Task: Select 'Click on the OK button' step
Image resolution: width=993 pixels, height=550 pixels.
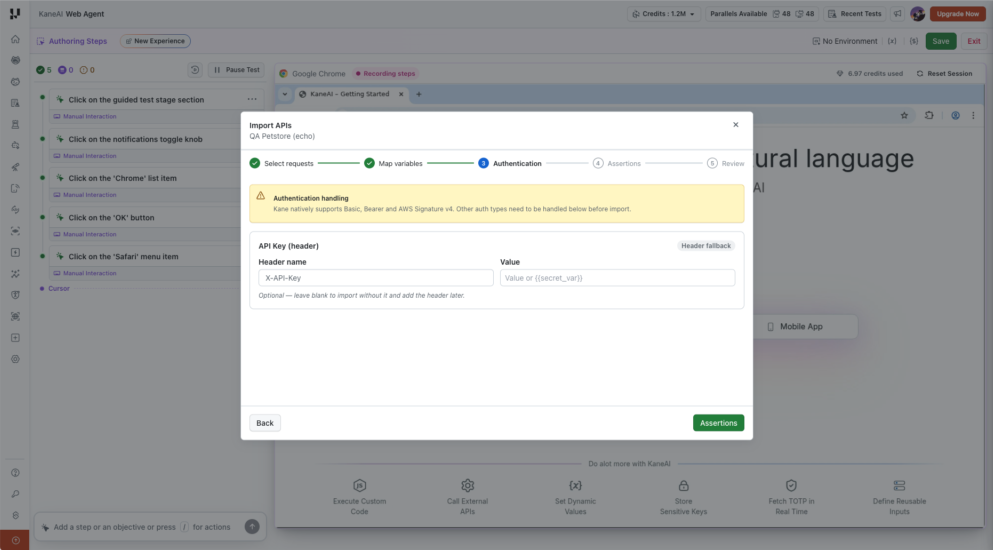Action: tap(111, 217)
